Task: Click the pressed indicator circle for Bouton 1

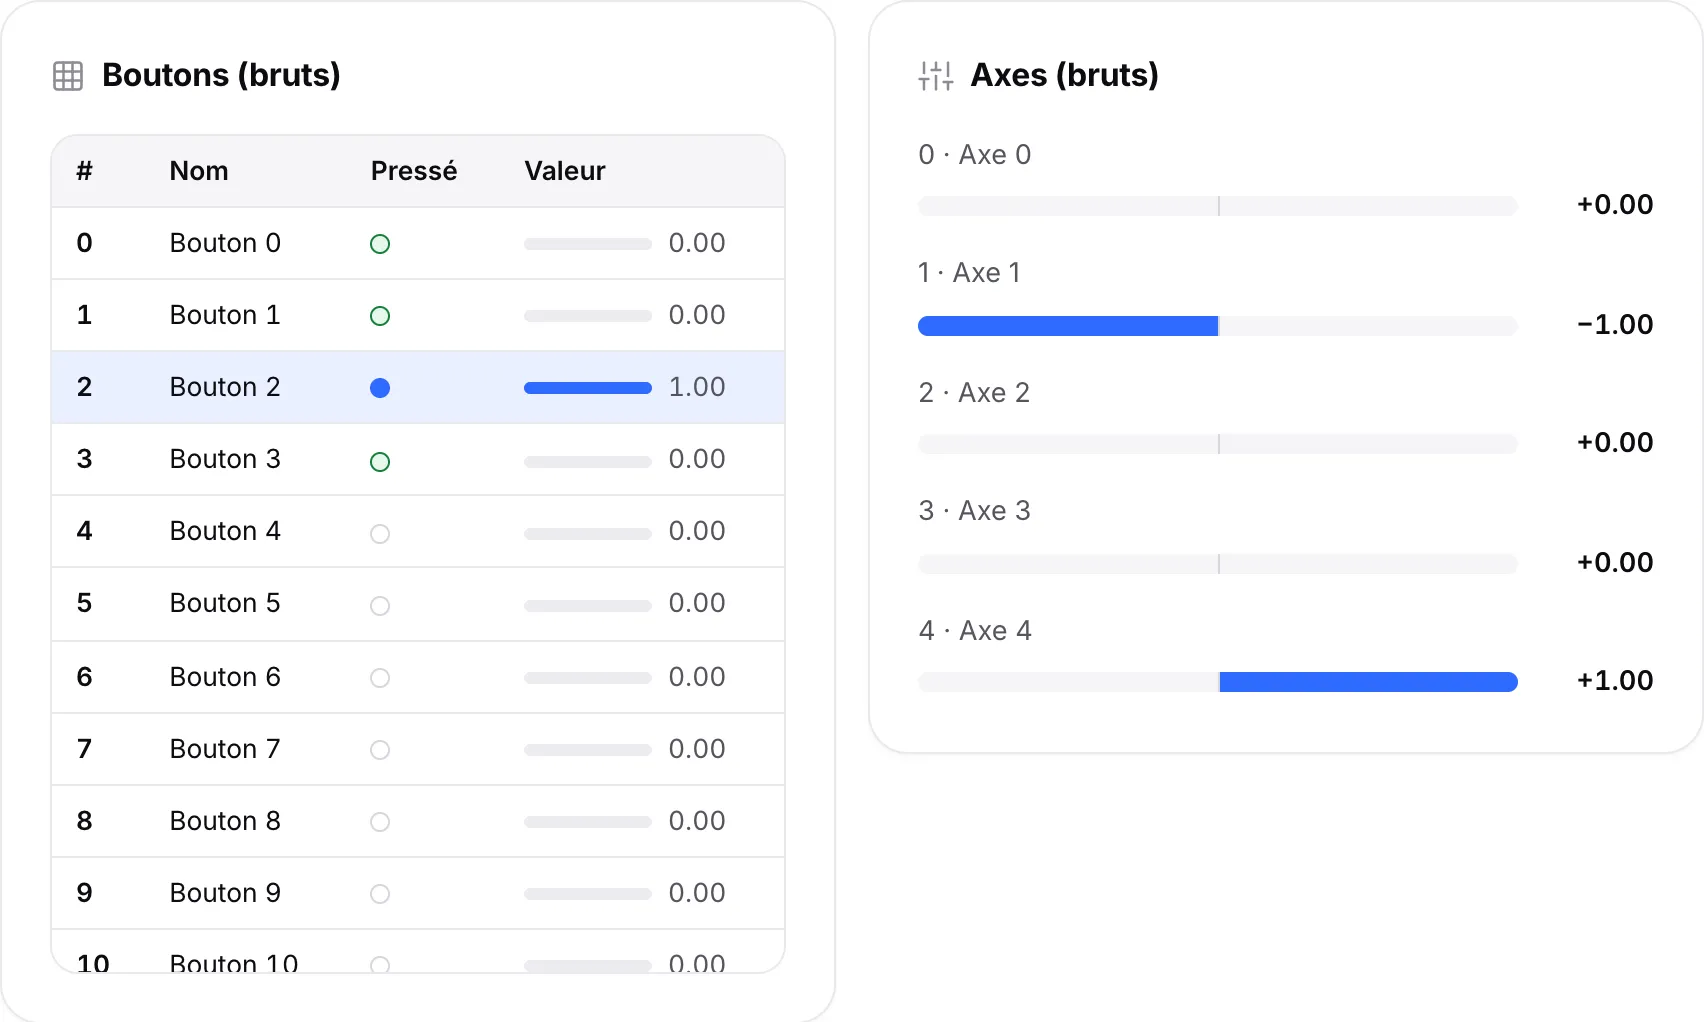Action: [x=380, y=316]
